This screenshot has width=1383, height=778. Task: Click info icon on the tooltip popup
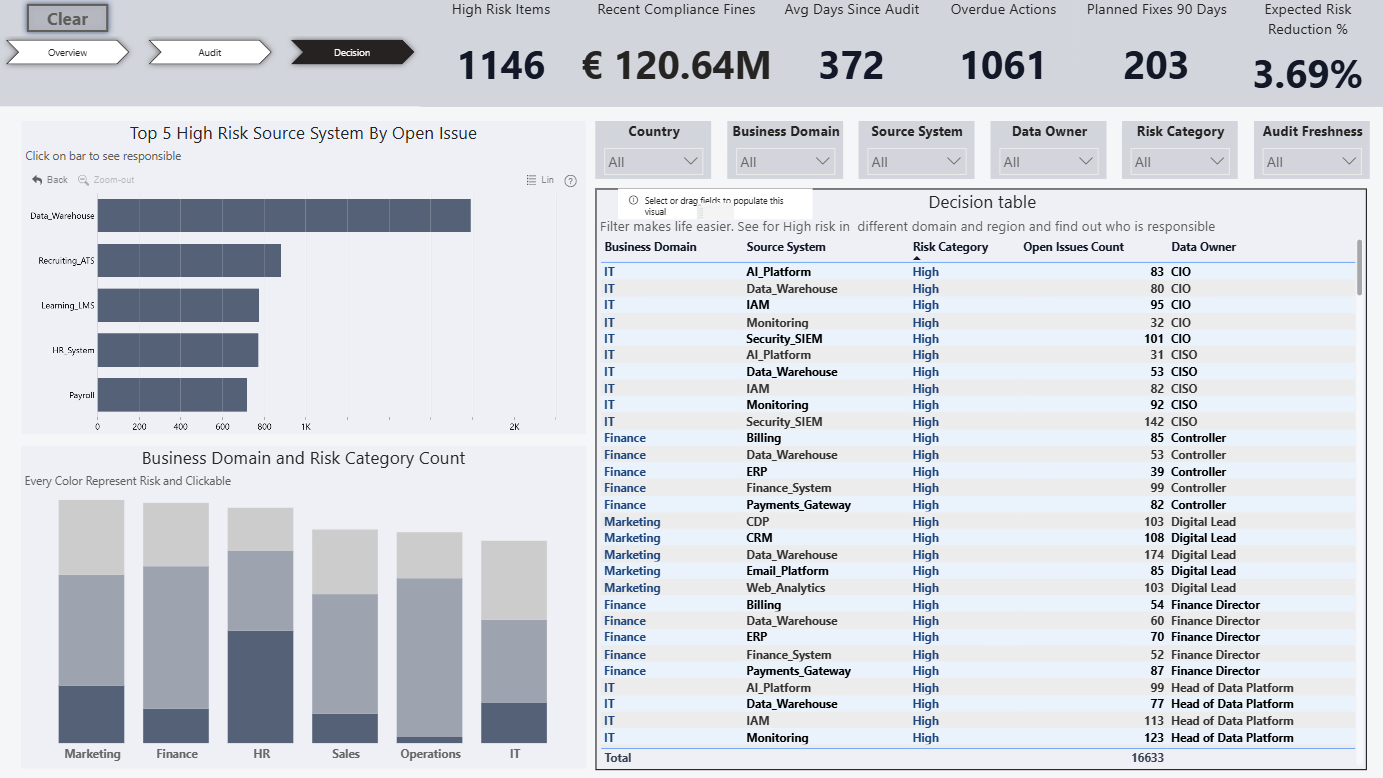tap(633, 201)
